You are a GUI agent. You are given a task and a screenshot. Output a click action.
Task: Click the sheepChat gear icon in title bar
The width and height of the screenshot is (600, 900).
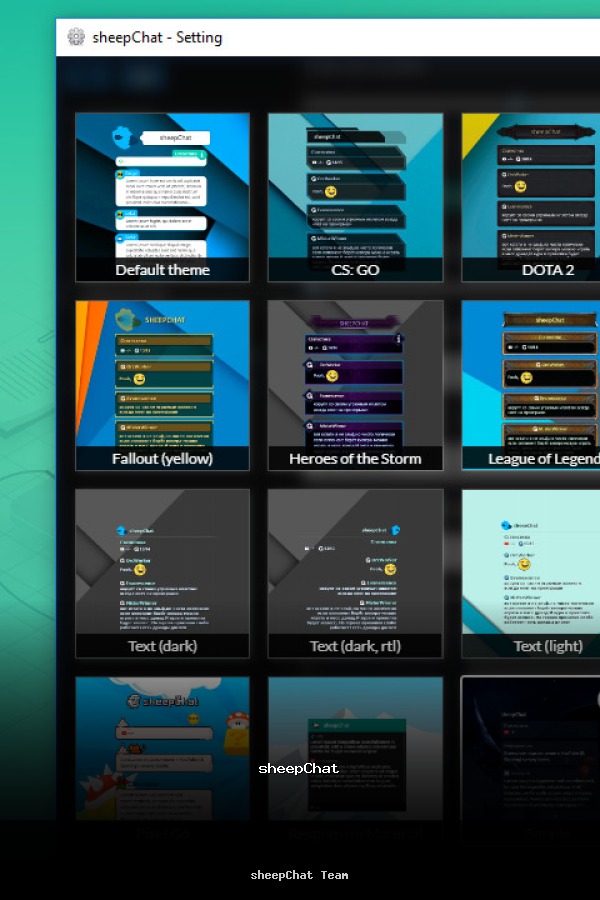tap(76, 37)
